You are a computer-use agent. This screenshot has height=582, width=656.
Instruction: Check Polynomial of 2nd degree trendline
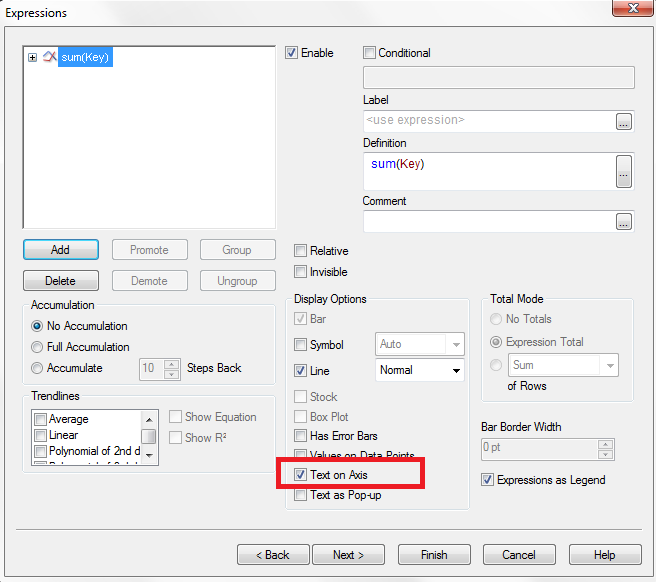41,451
